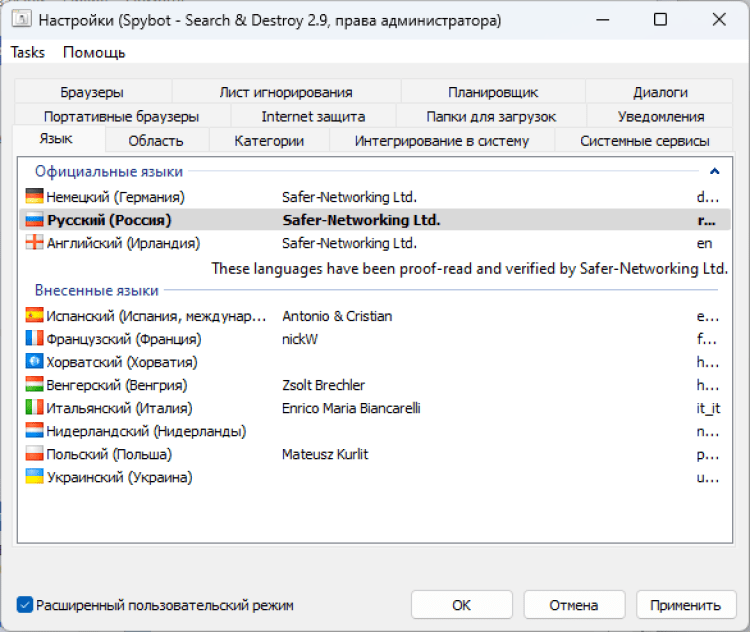Open the Системные сервисы tab
750x632 pixels.
(x=644, y=141)
